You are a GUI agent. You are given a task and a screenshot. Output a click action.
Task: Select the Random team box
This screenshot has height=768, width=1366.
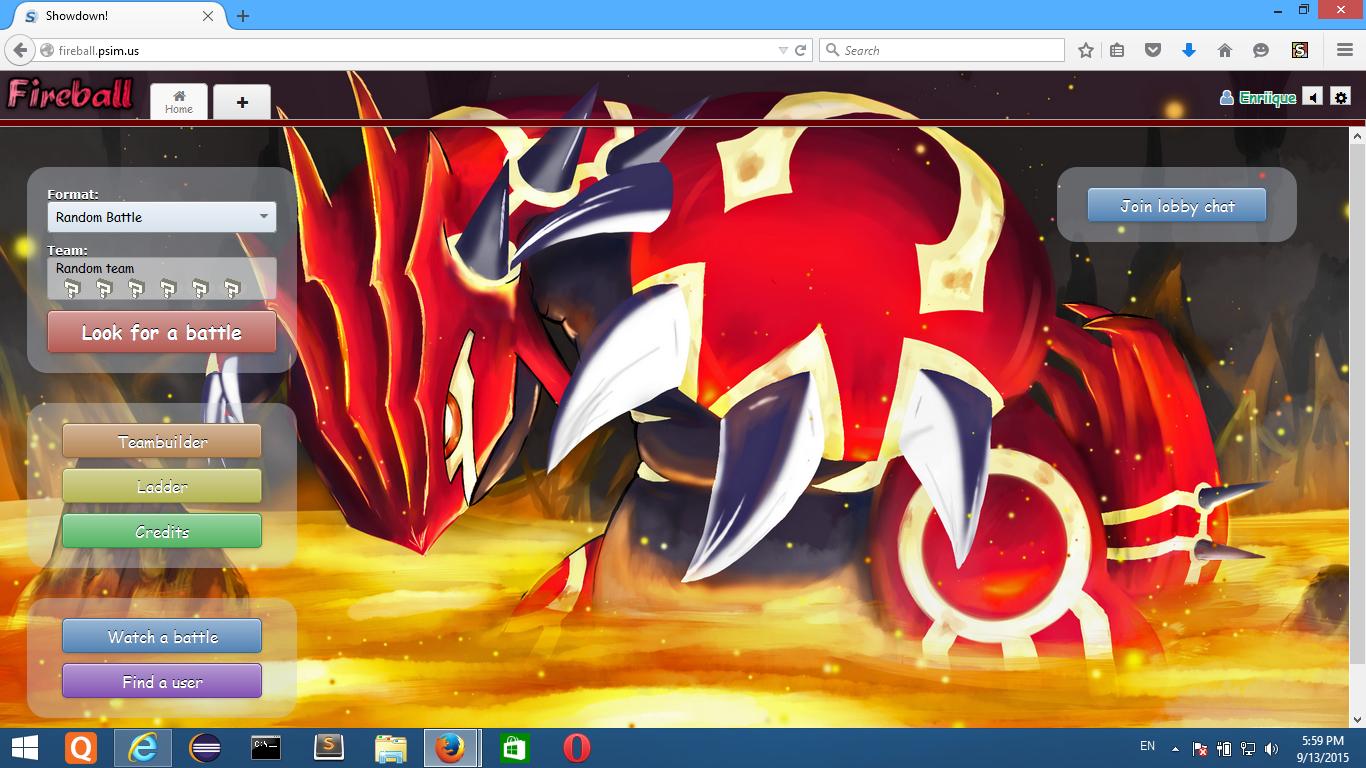tap(162, 279)
